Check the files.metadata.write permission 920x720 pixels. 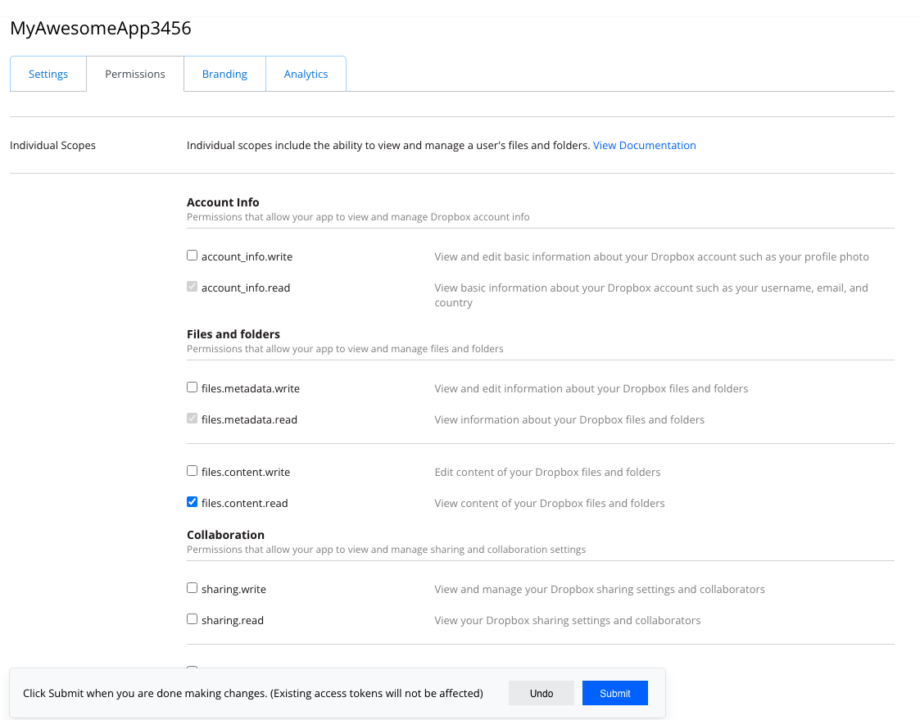click(x=191, y=387)
